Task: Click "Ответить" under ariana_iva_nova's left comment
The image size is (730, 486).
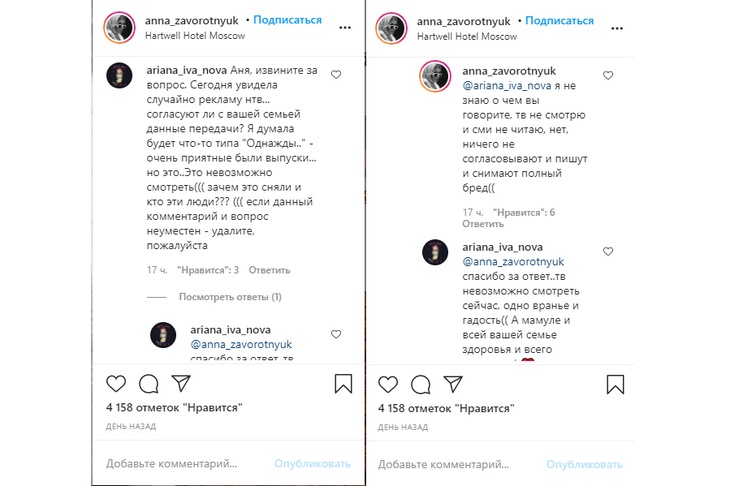Action: pyautogui.click(x=269, y=270)
